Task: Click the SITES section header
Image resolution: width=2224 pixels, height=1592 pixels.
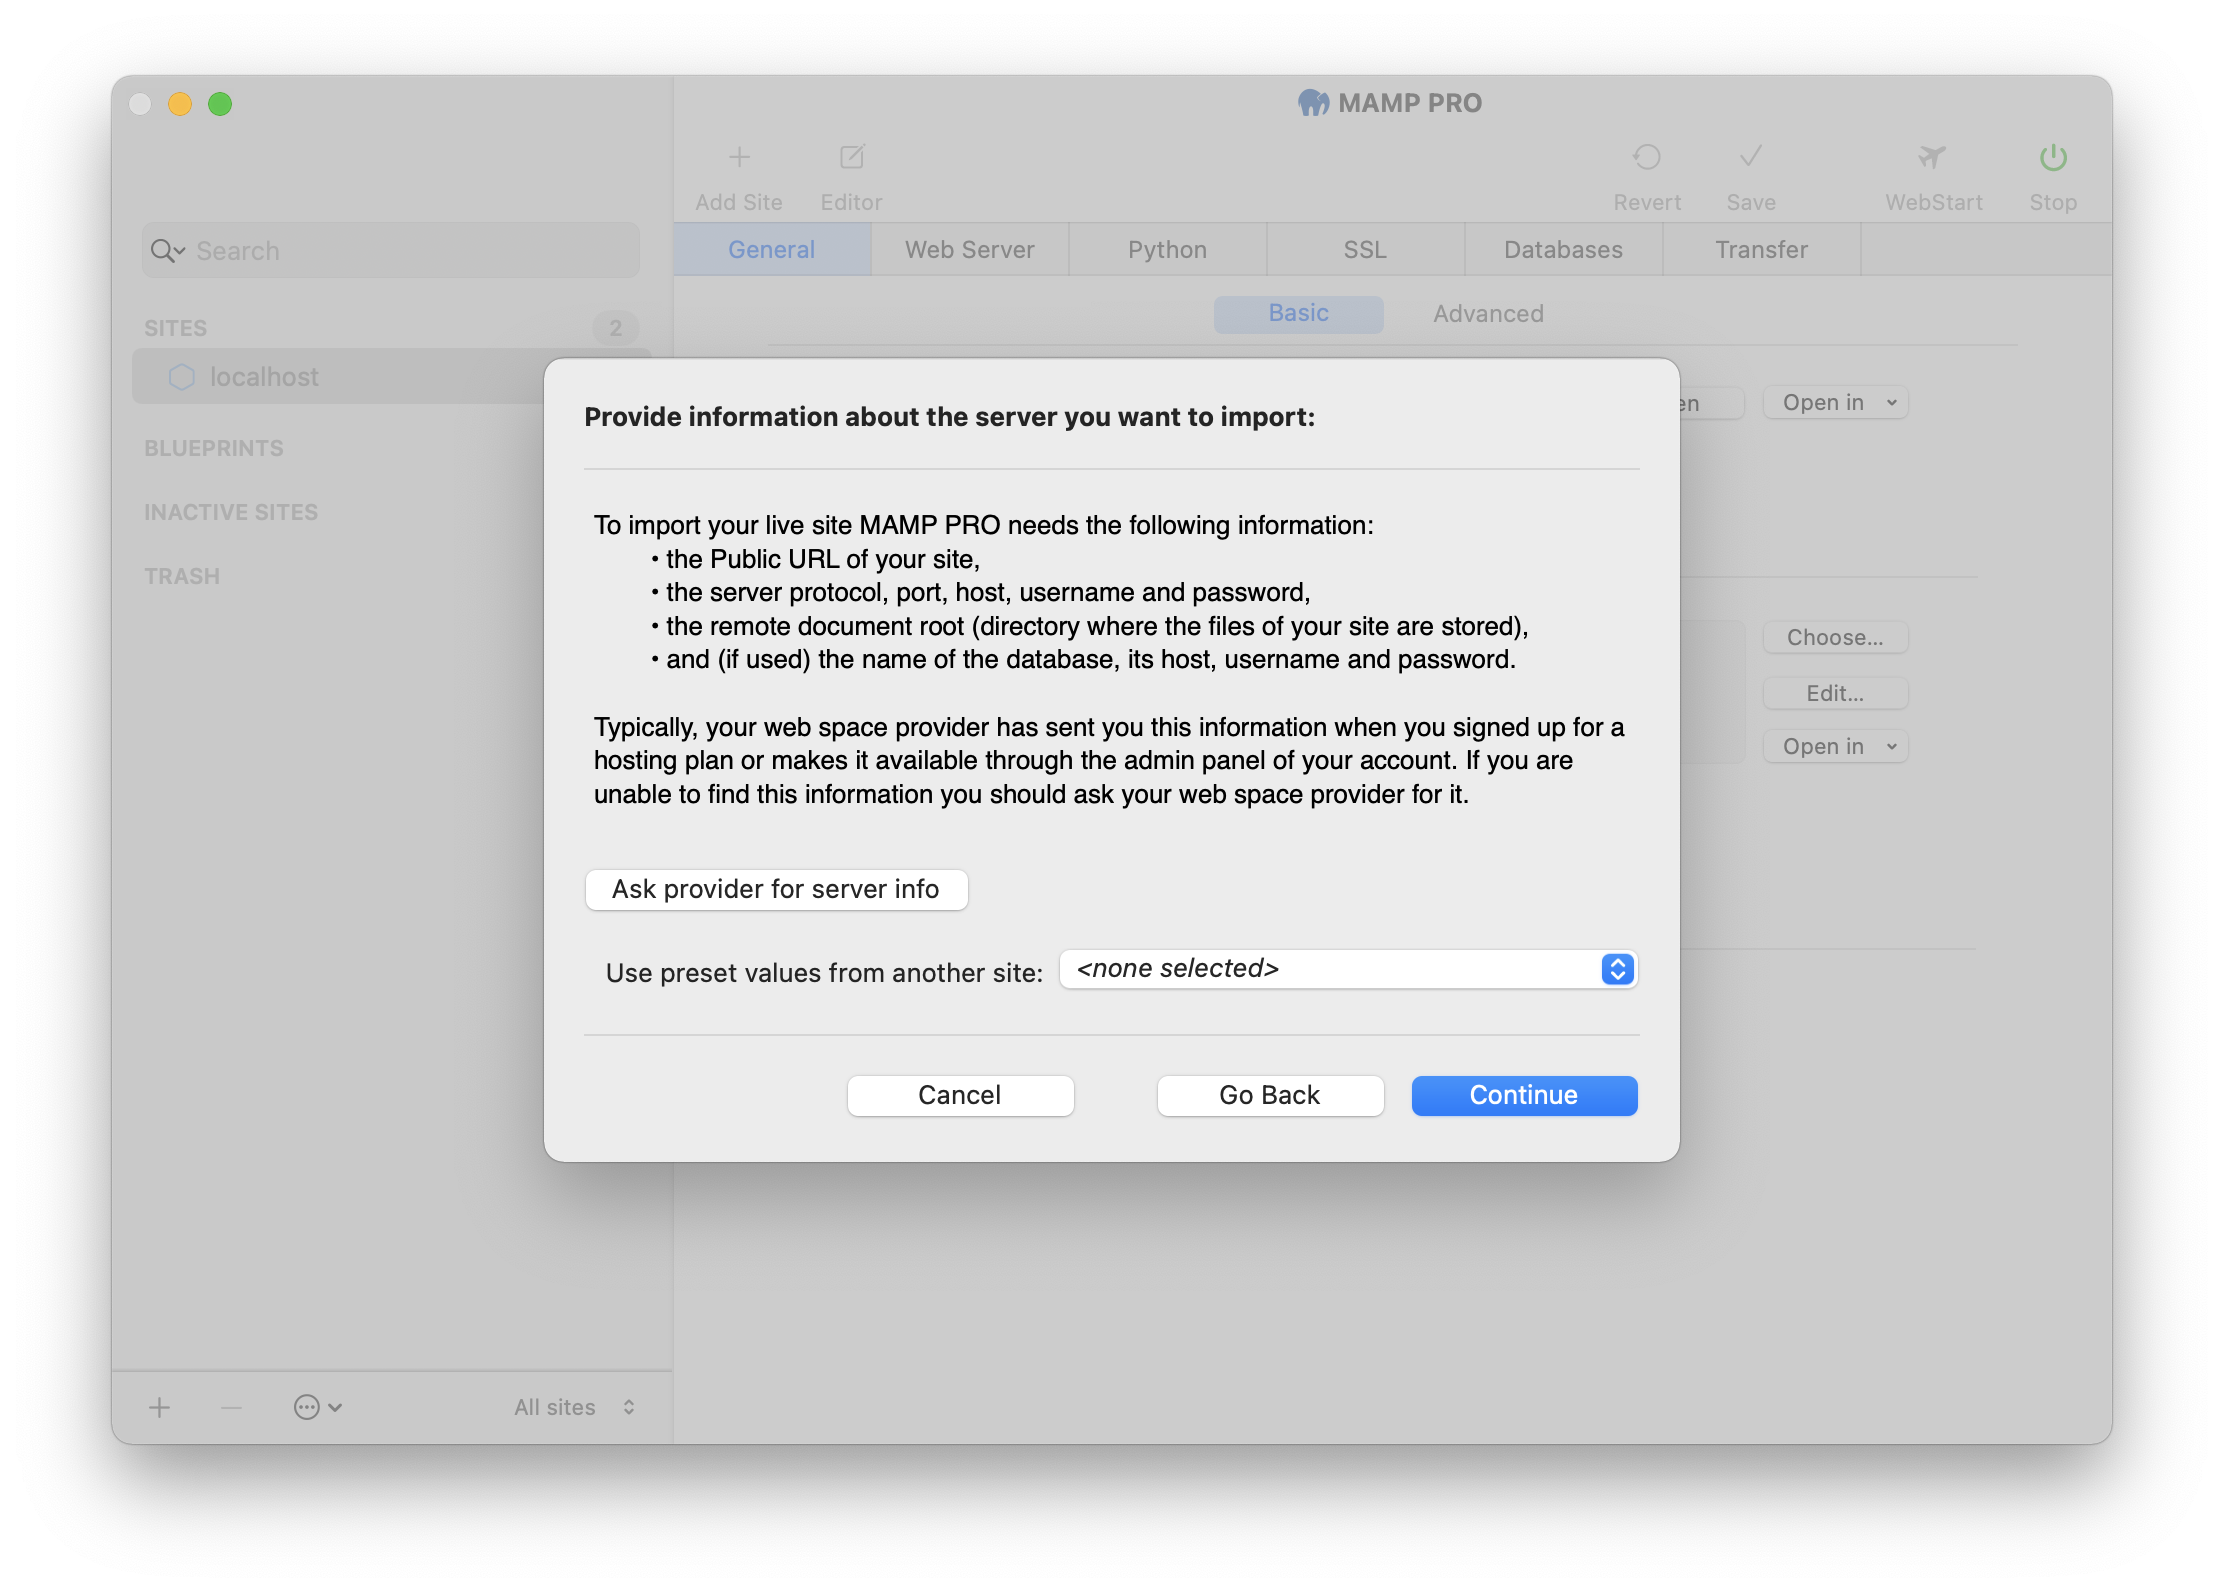Action: [175, 328]
